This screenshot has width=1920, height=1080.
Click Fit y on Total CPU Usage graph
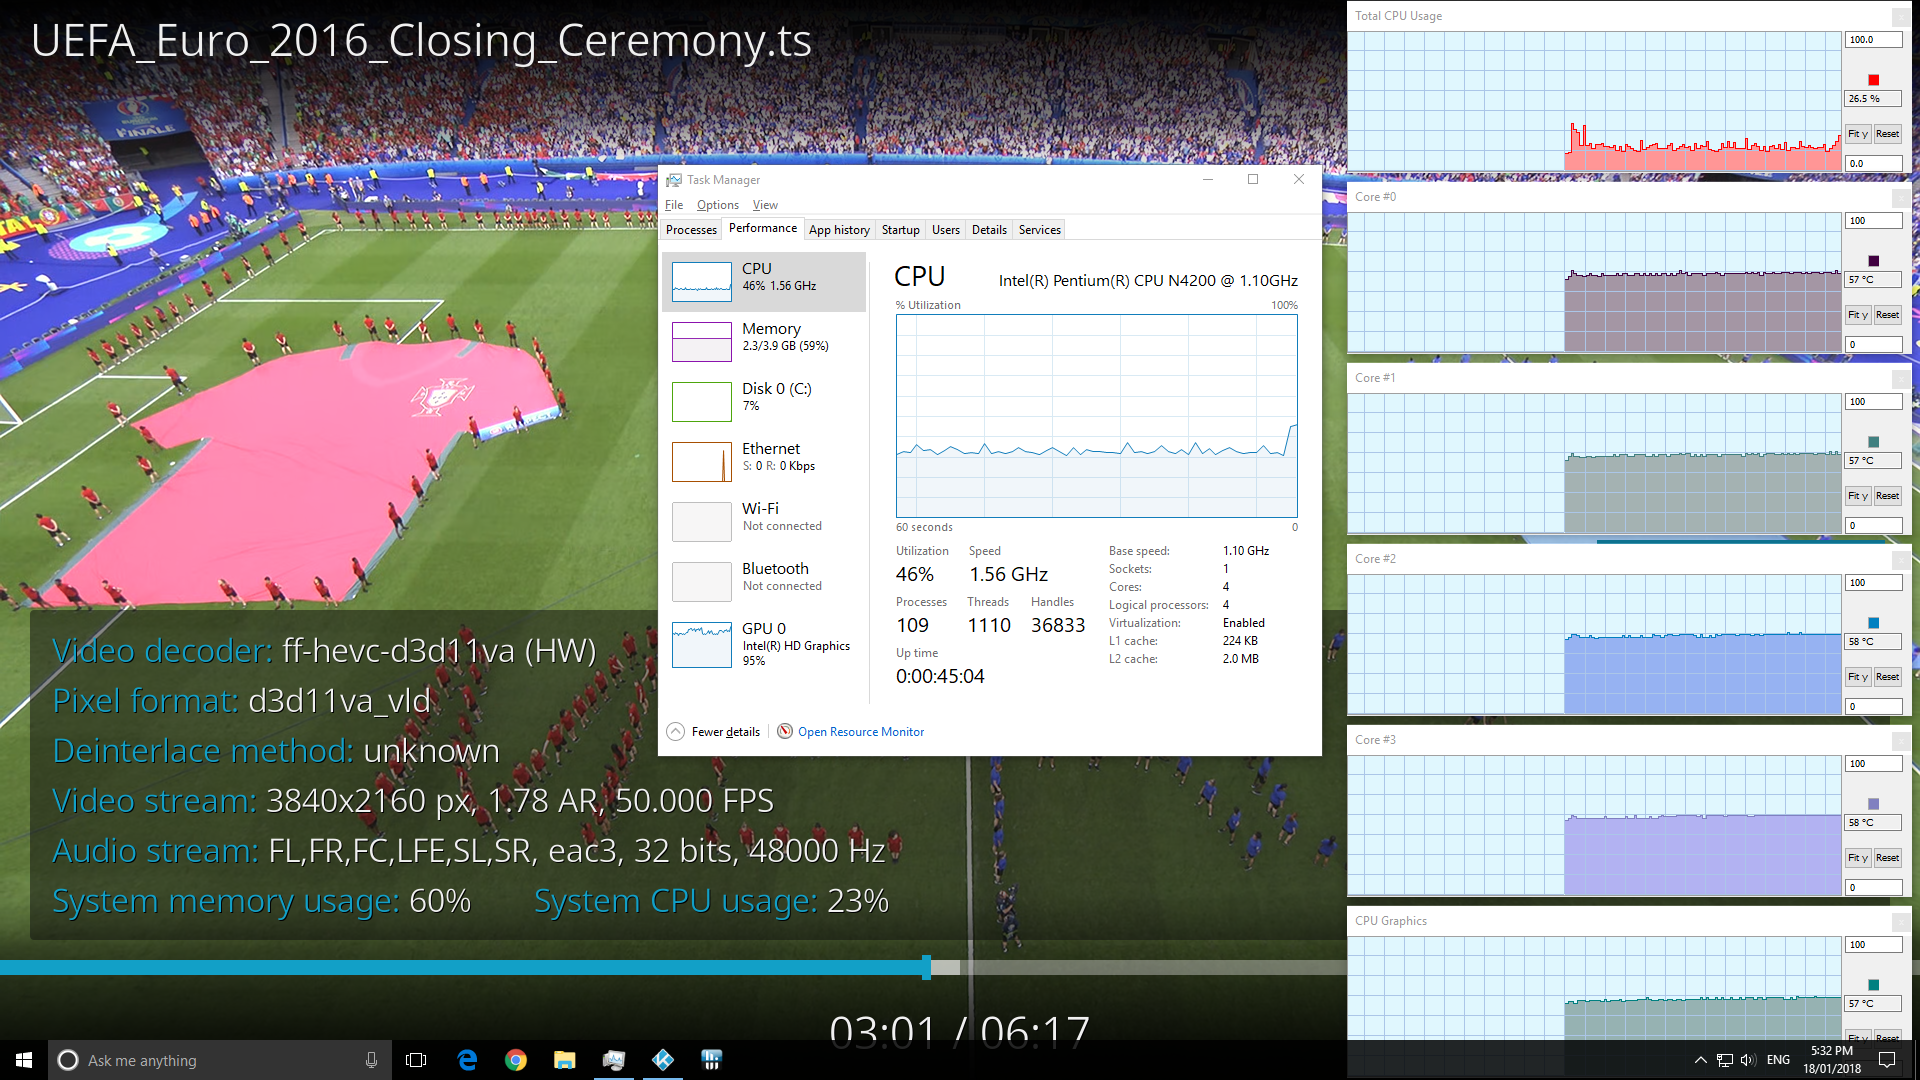pyautogui.click(x=1857, y=134)
